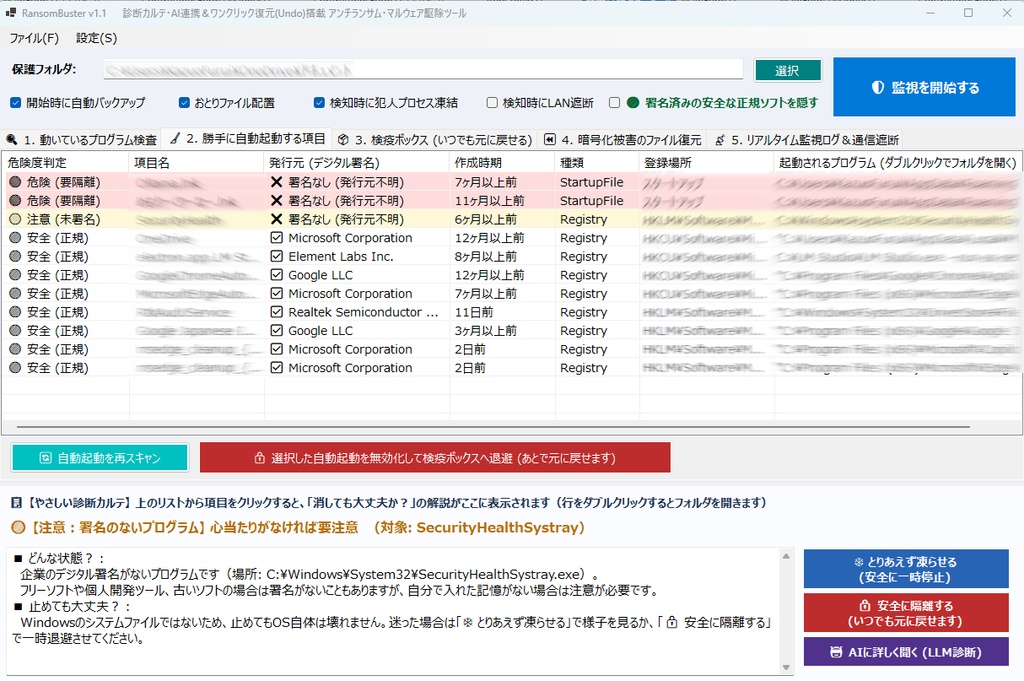Click down arrow of description scrollbar
Image resolution: width=1024 pixels, height=681 pixels.
click(x=786, y=667)
